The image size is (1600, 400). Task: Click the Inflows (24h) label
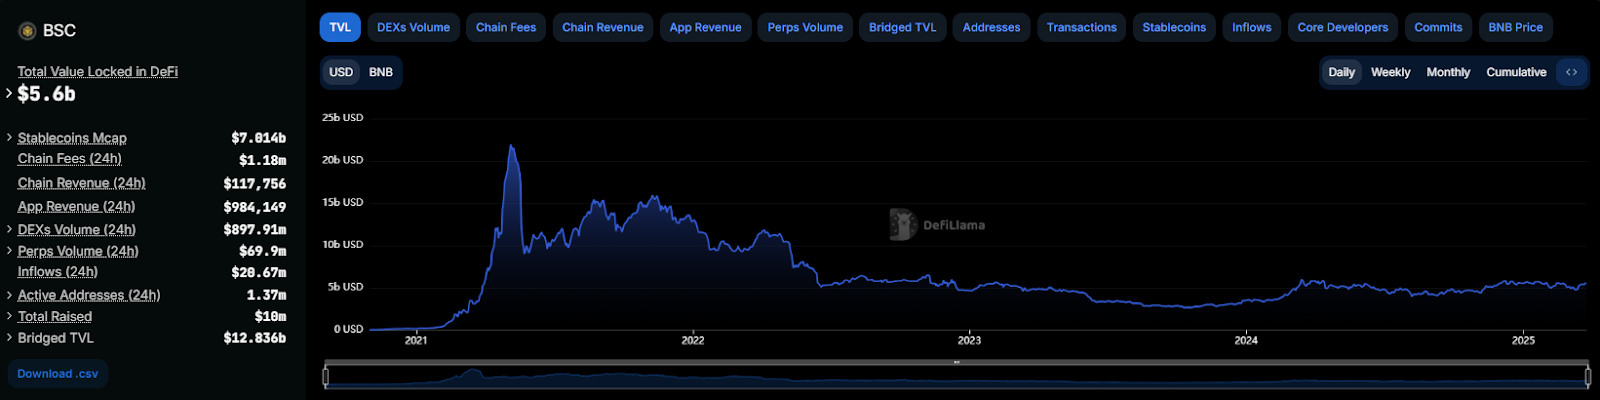[x=58, y=271]
